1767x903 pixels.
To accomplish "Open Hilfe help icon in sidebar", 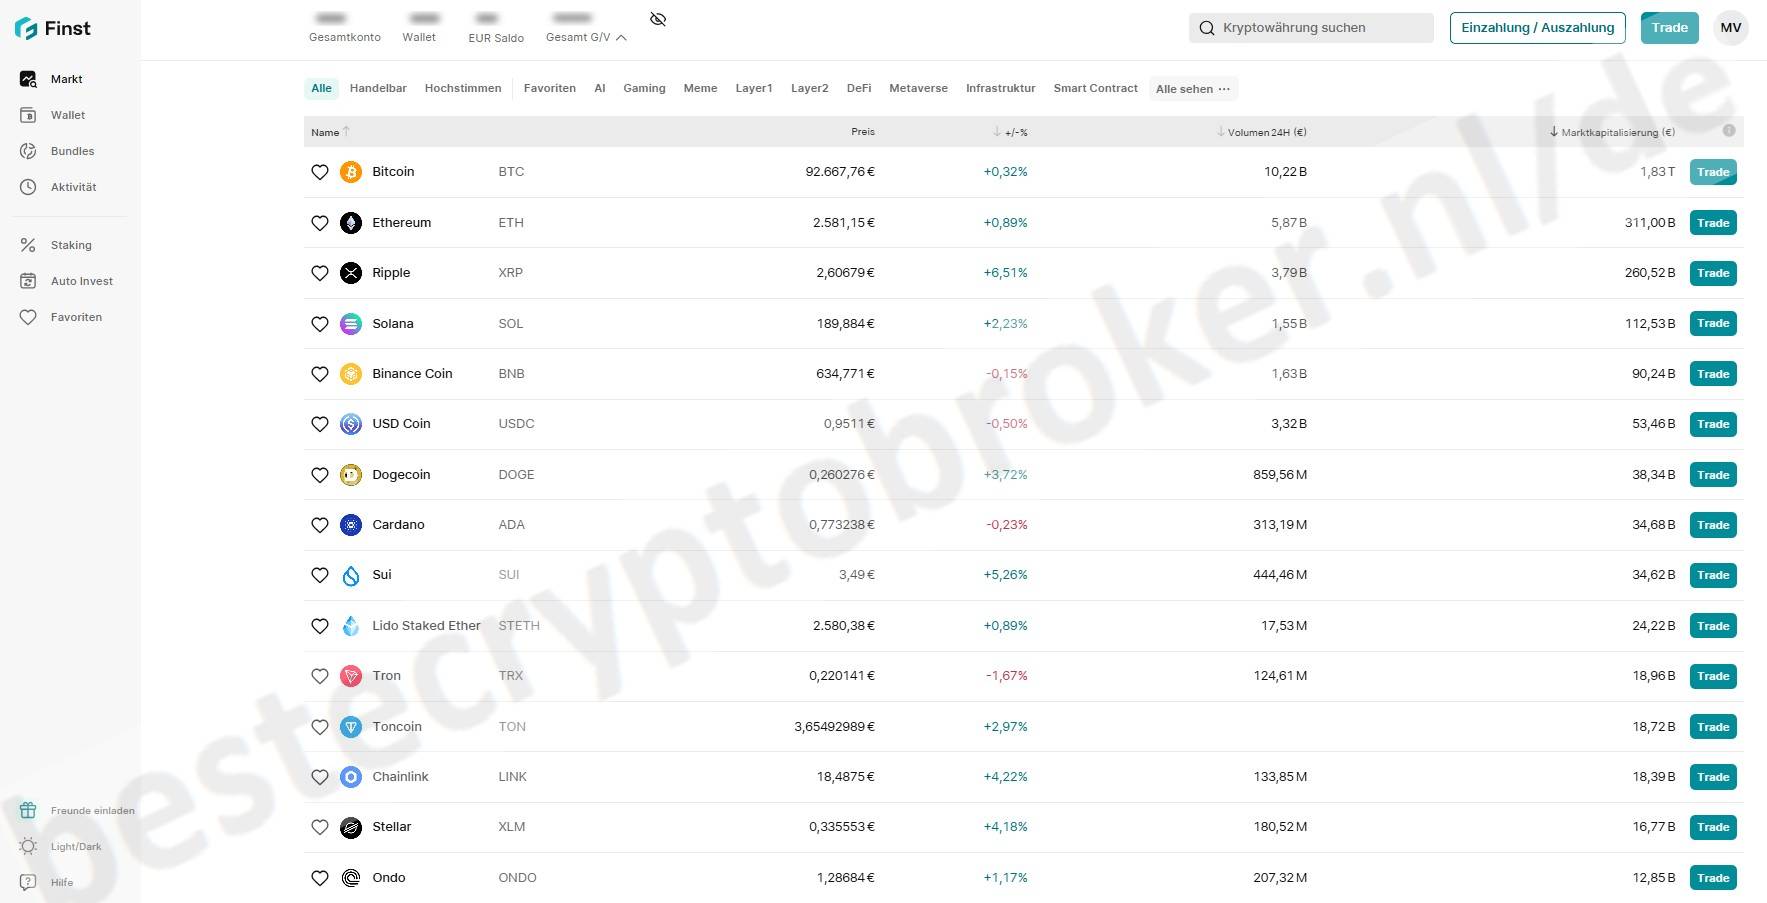I will [x=28, y=882].
